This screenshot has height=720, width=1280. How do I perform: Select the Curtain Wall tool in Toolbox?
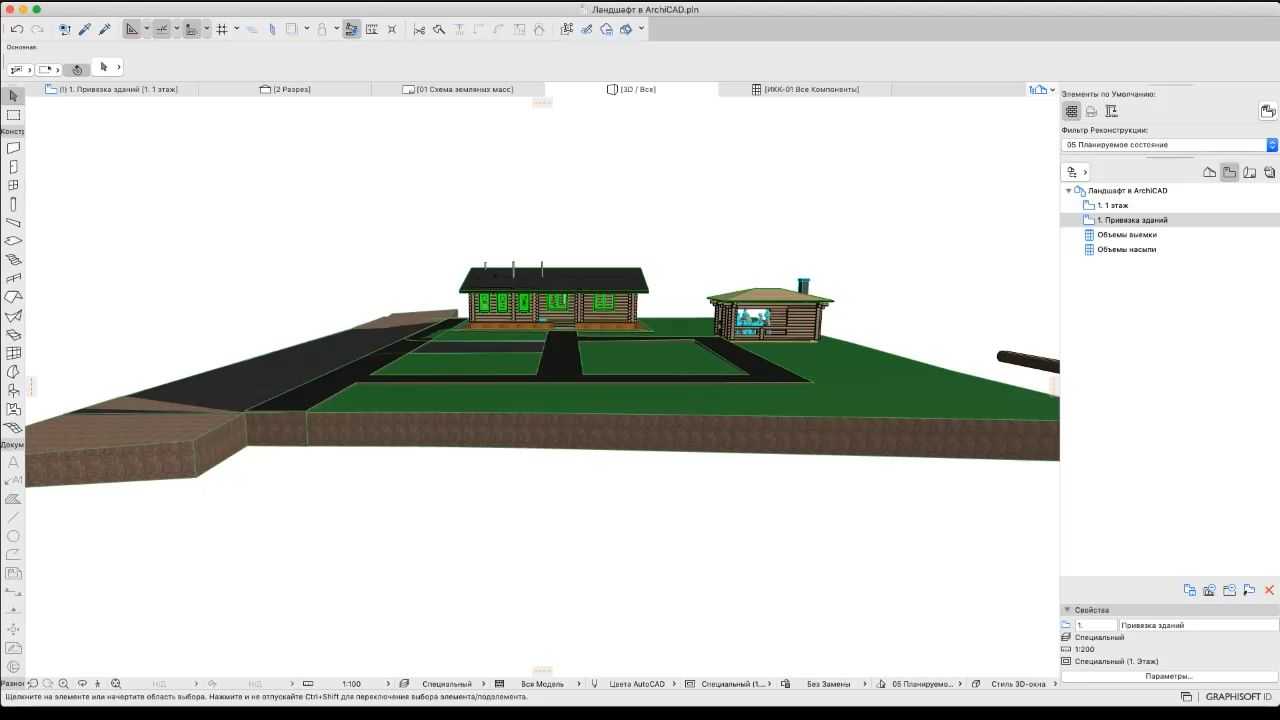[x=13, y=353]
